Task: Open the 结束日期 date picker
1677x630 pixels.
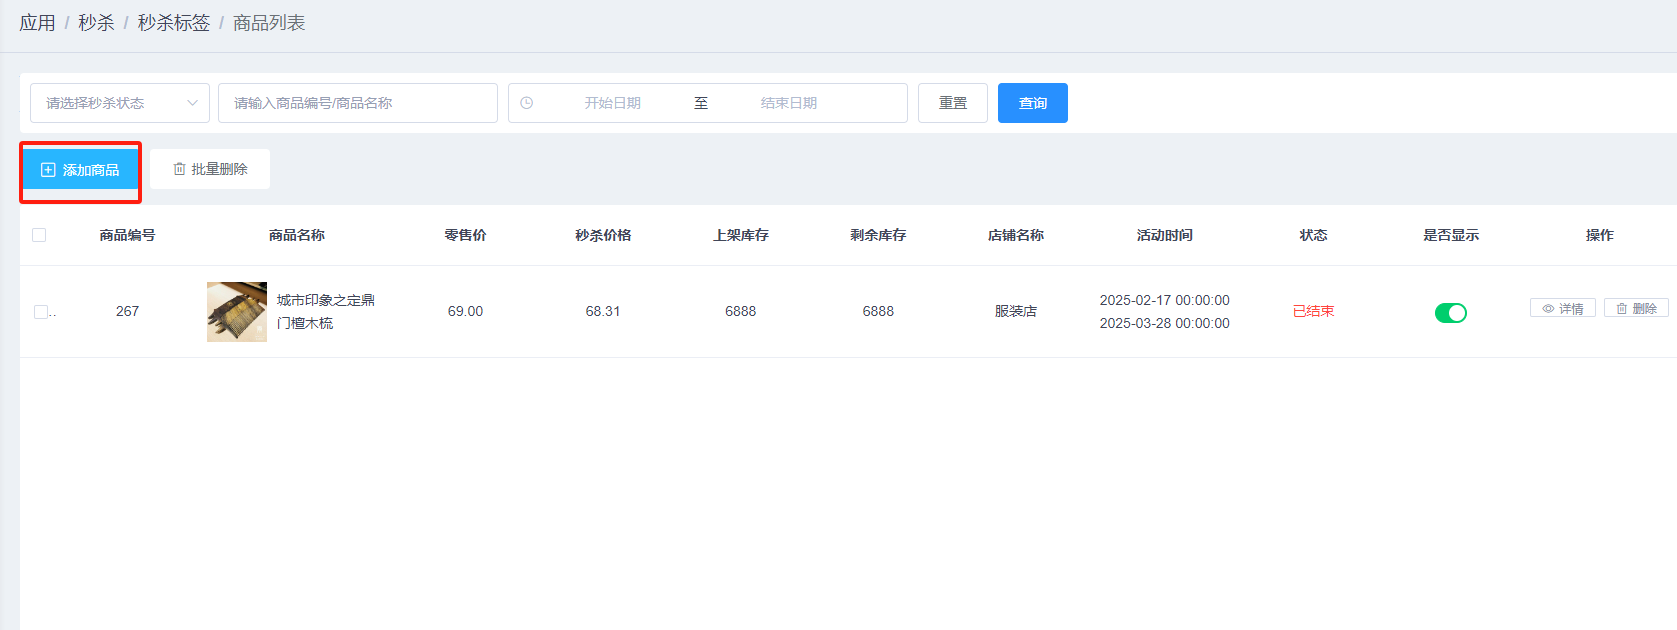Action: point(789,103)
